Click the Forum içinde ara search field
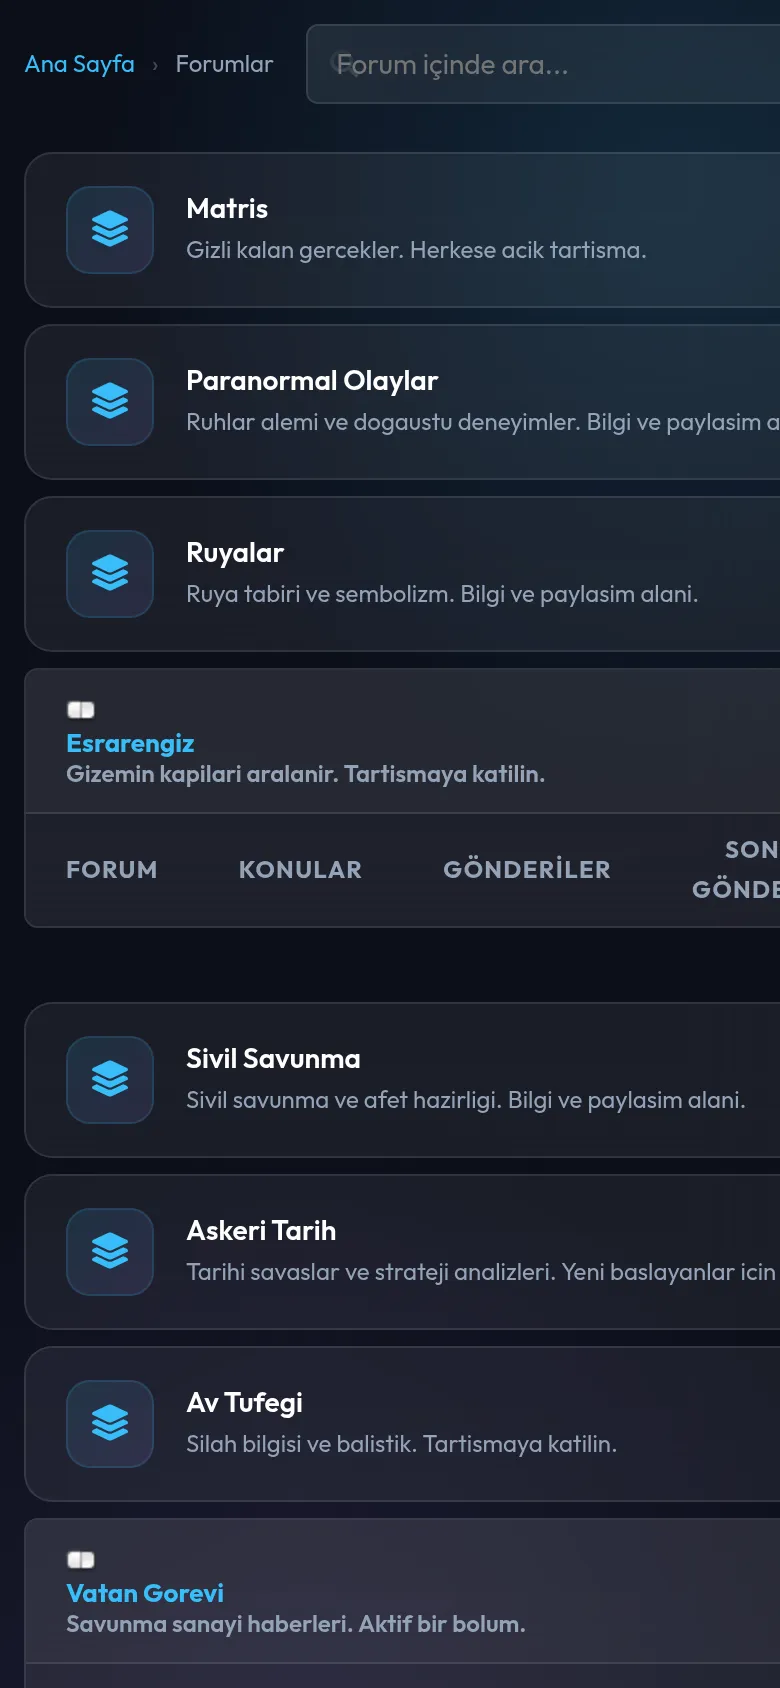Screen dimensions: 780x1688 point(543,64)
